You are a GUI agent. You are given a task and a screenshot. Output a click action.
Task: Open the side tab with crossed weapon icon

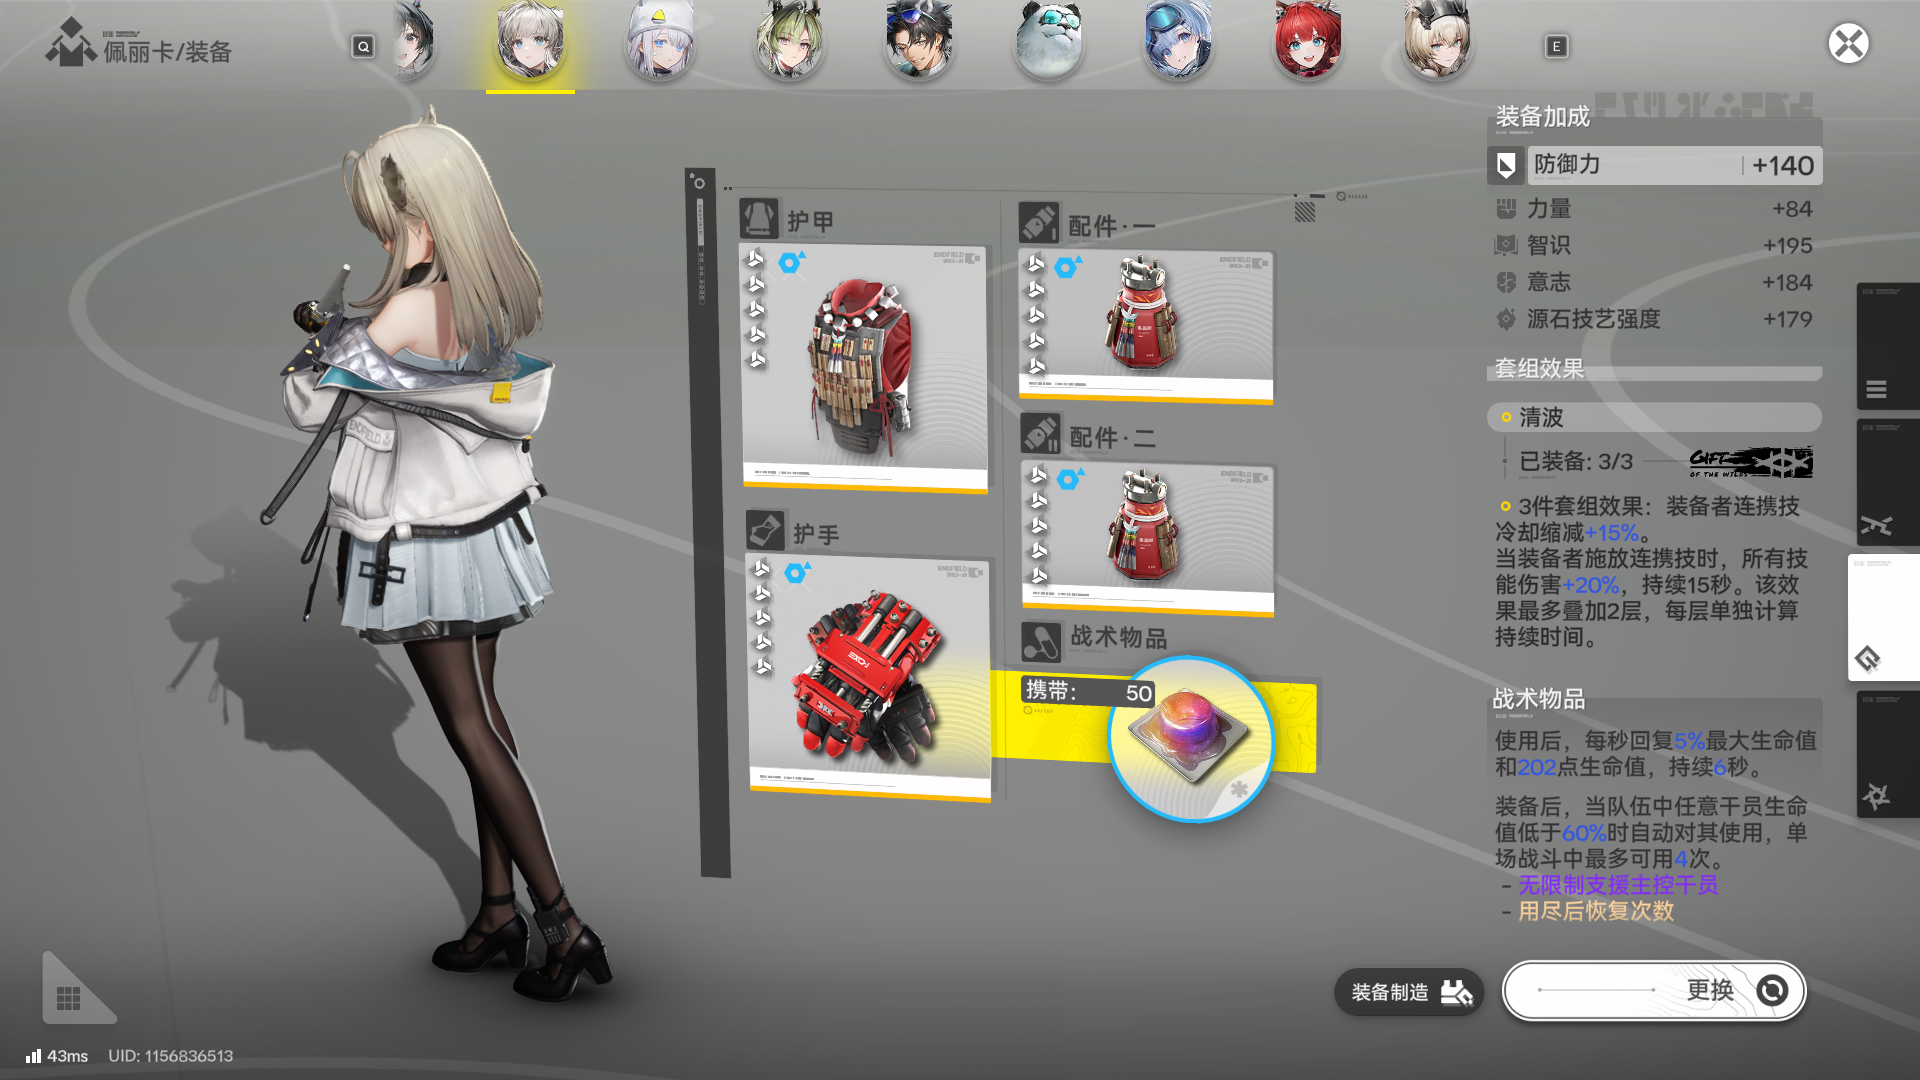pyautogui.click(x=1888, y=483)
